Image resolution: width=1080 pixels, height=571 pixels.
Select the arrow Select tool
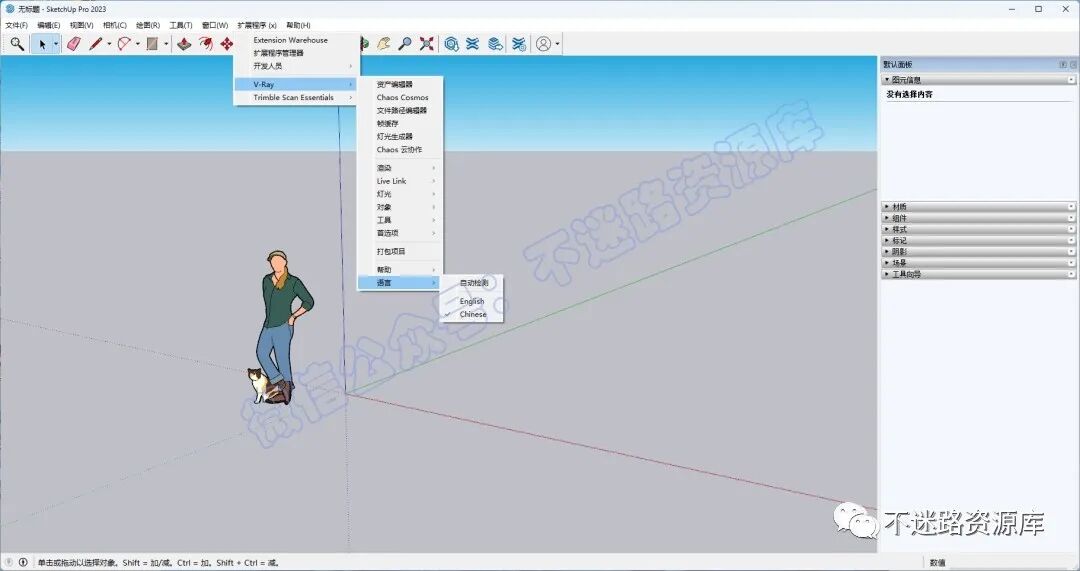pyautogui.click(x=42, y=44)
